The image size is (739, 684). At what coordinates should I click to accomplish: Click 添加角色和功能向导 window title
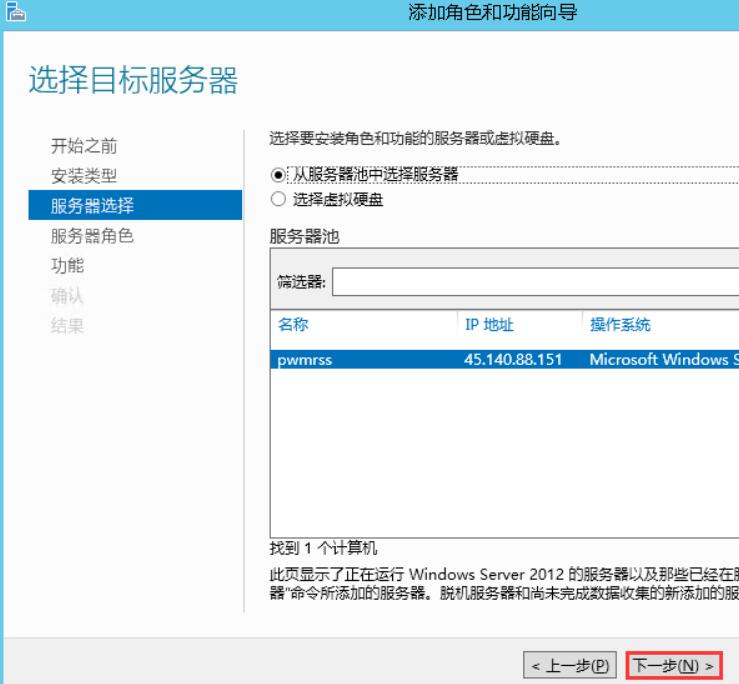point(493,12)
